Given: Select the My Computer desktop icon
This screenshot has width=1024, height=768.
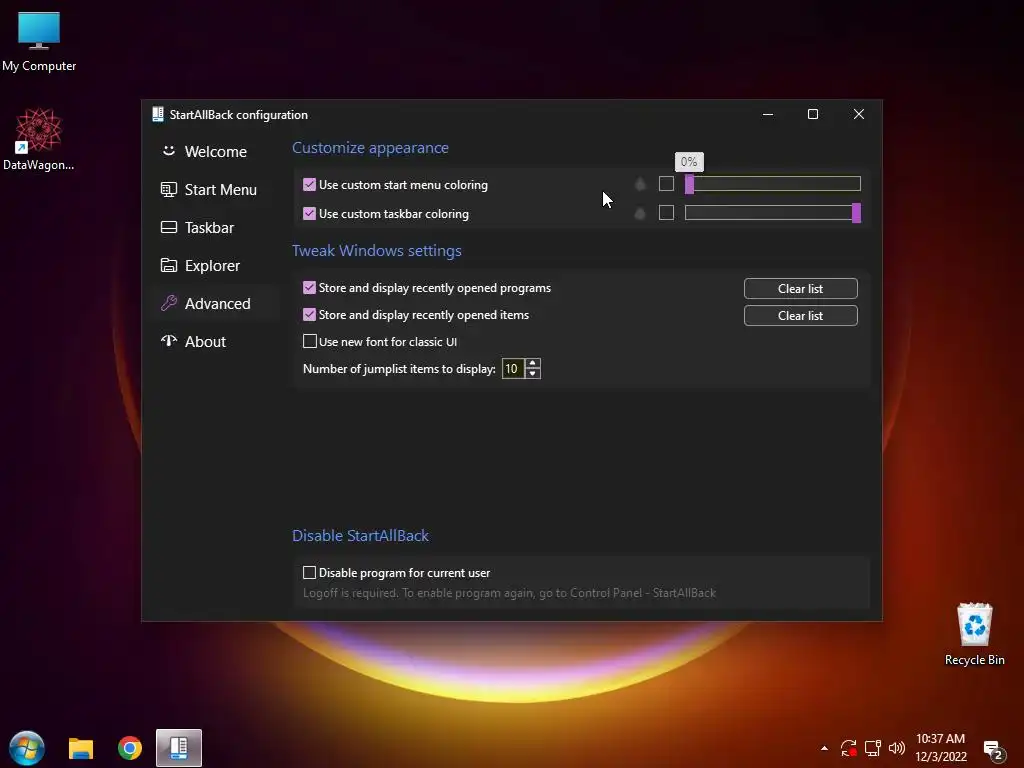Looking at the screenshot, I should pyautogui.click(x=39, y=42).
